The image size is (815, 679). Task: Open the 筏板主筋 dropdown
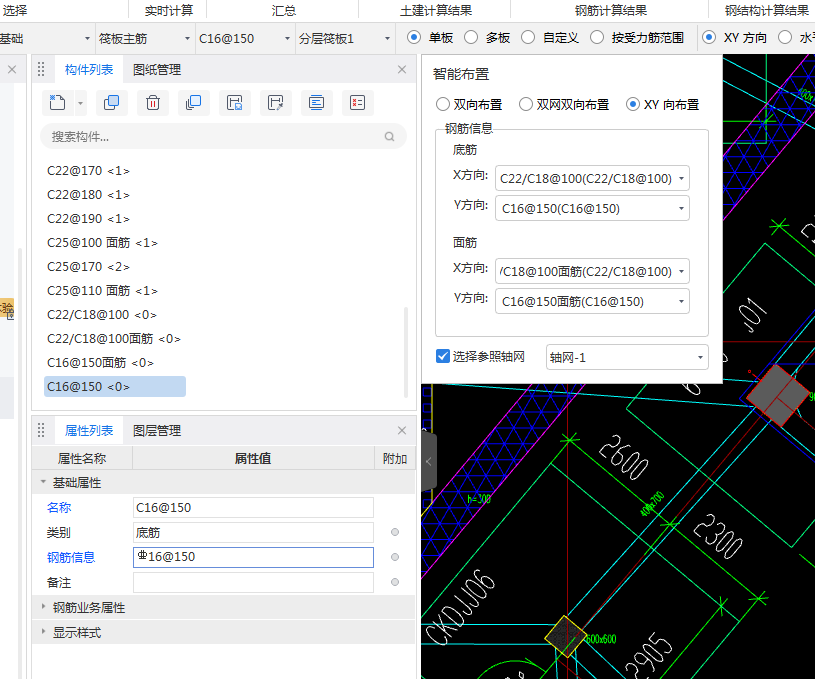tap(188, 38)
